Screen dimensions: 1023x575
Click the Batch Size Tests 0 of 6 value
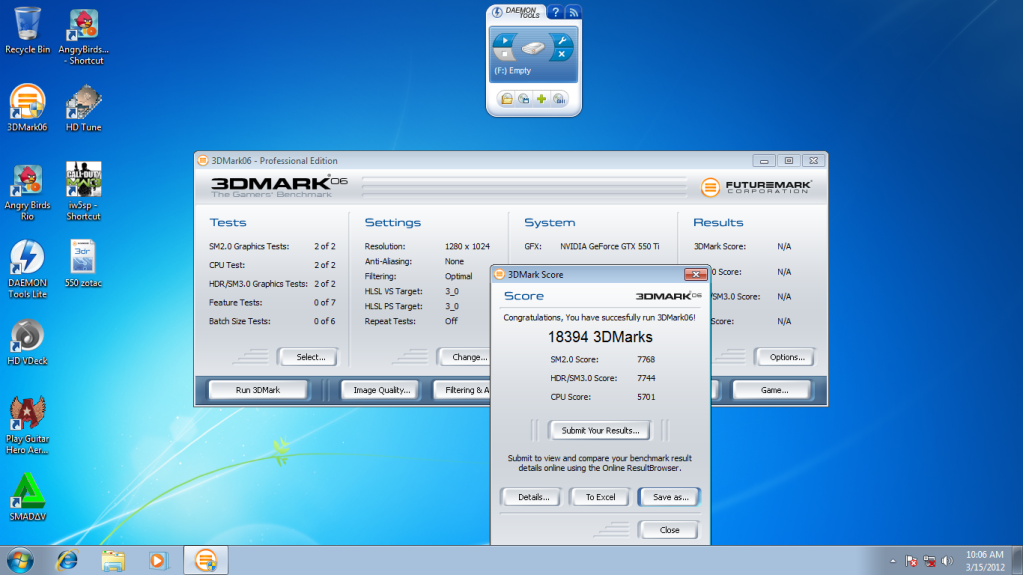pos(324,321)
